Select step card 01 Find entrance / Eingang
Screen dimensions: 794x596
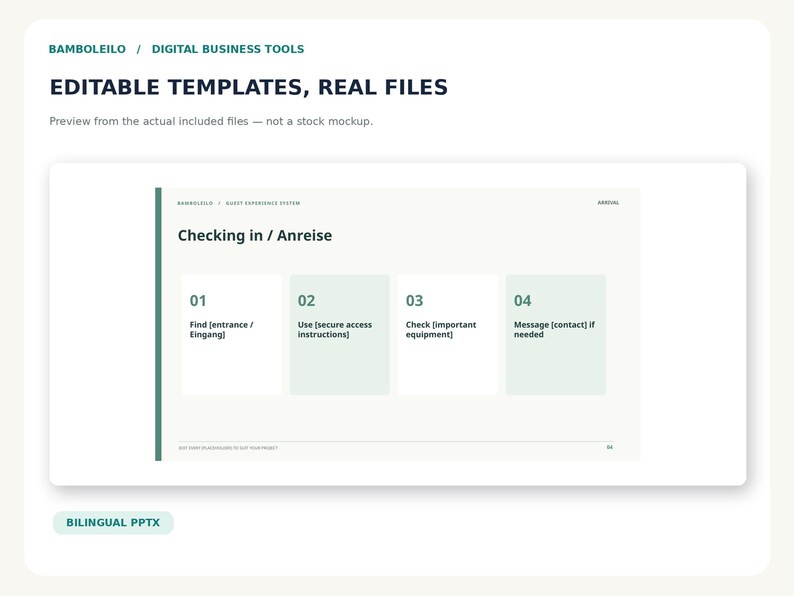click(231, 335)
